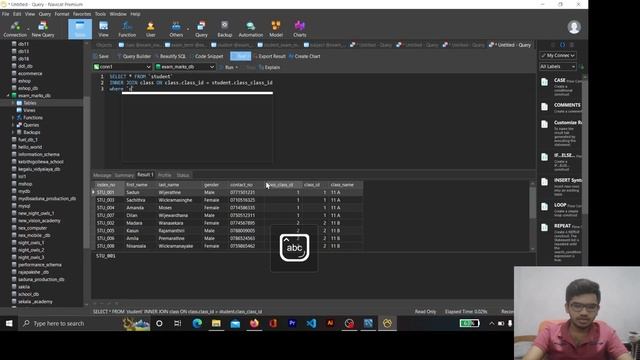
Task: Open the Query Builder
Action: [134, 56]
